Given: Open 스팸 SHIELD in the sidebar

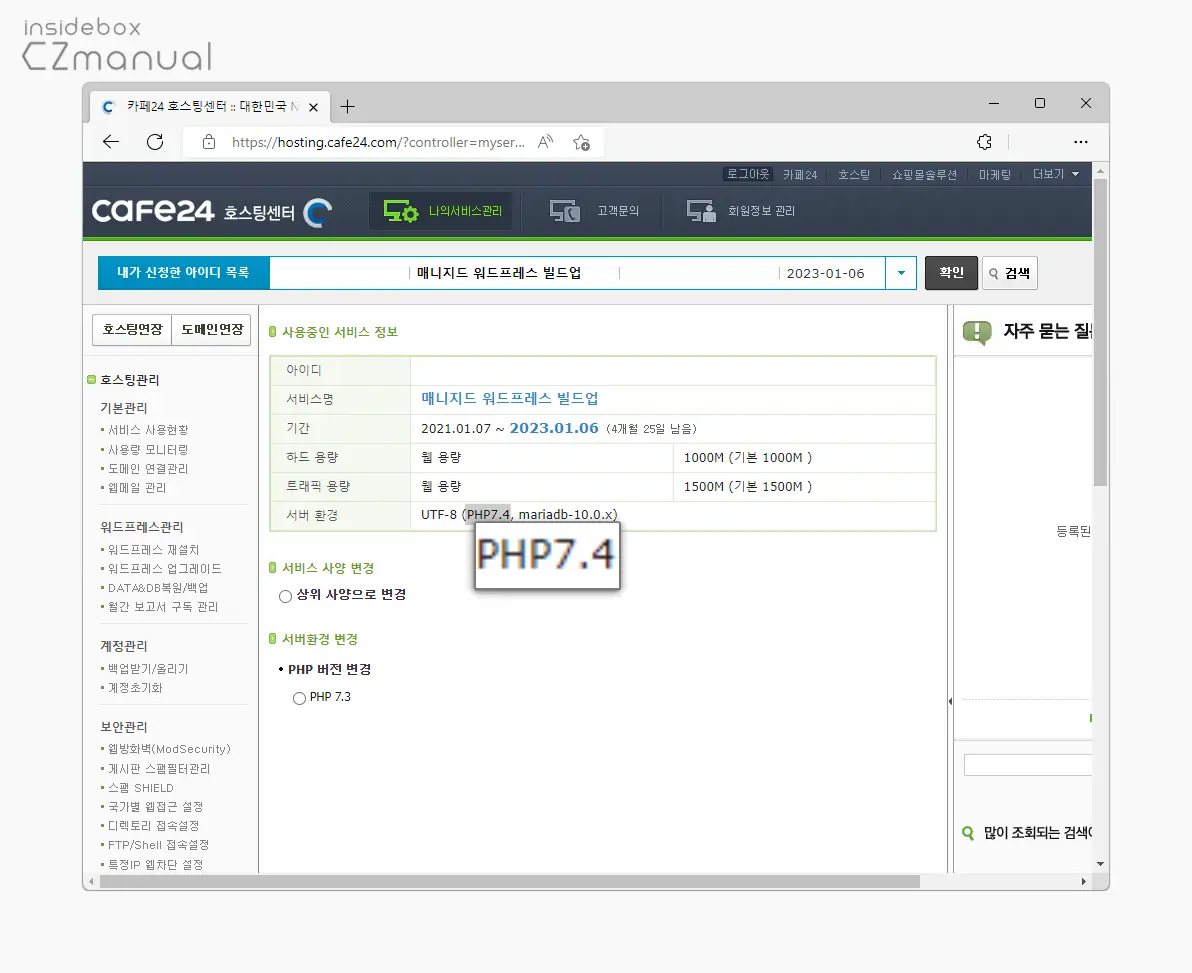Looking at the screenshot, I should pos(141,788).
